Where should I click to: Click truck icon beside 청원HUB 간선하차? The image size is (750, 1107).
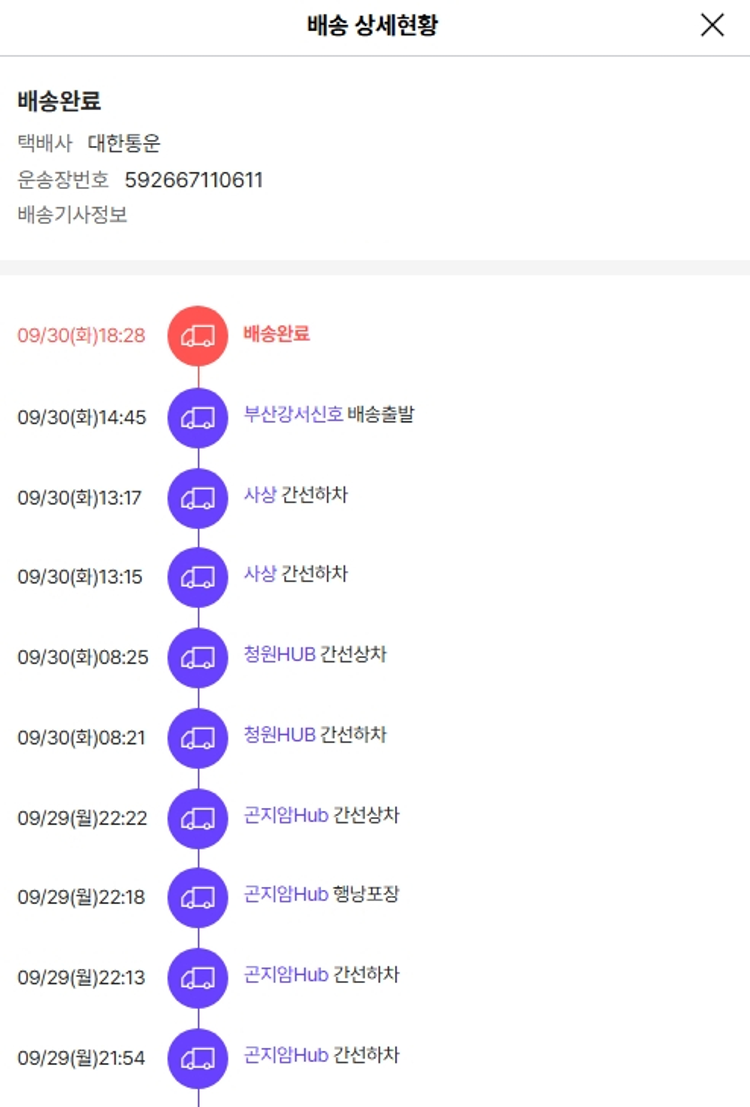[198, 738]
